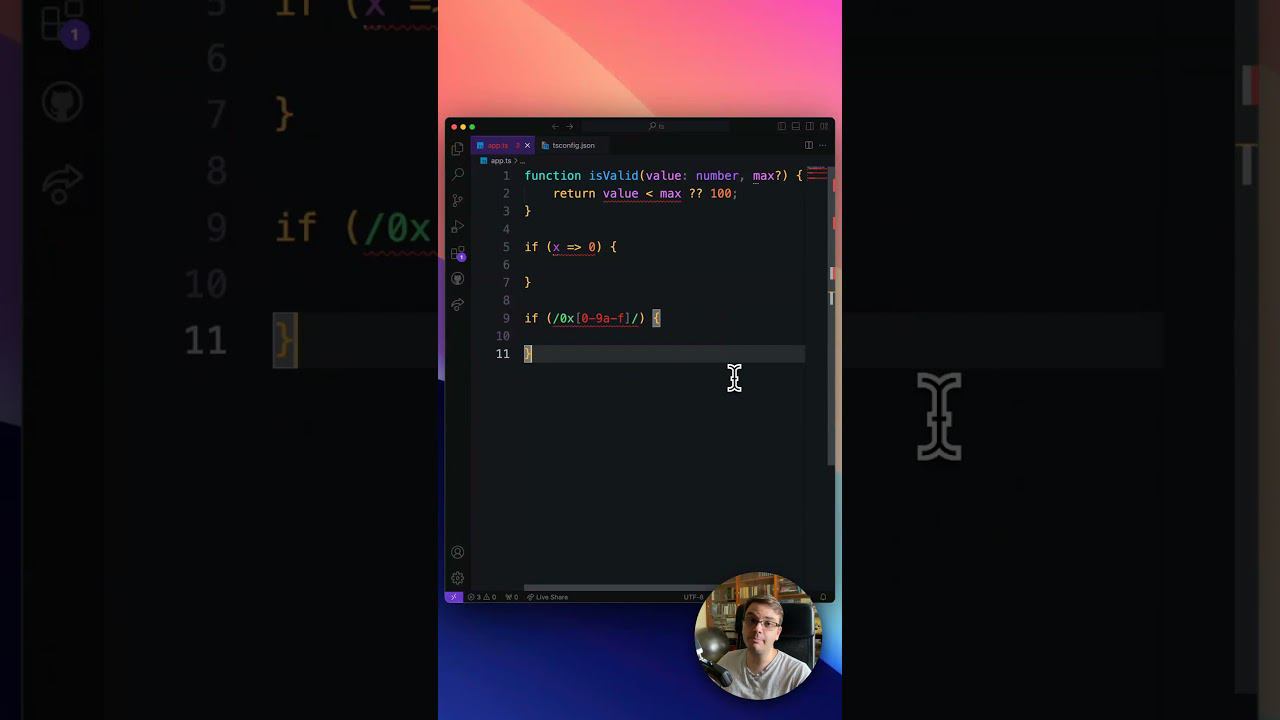
Task: Open the Search view in activity bar
Action: point(458,175)
